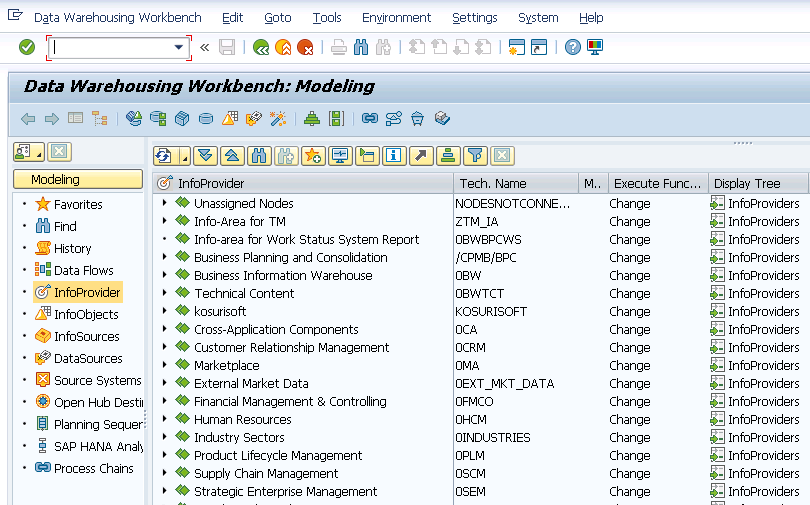This screenshot has width=810, height=505.
Task: Expand the Technical Content tree node
Action: [x=165, y=293]
